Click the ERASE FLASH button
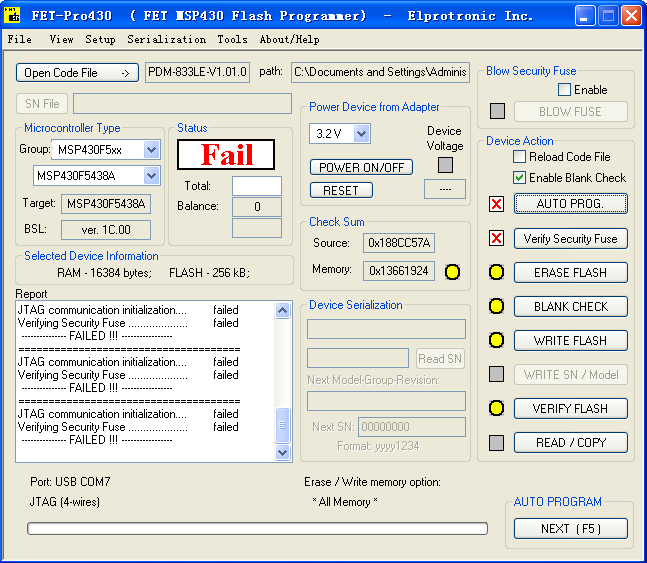Image resolution: width=647 pixels, height=563 pixels. click(x=571, y=272)
